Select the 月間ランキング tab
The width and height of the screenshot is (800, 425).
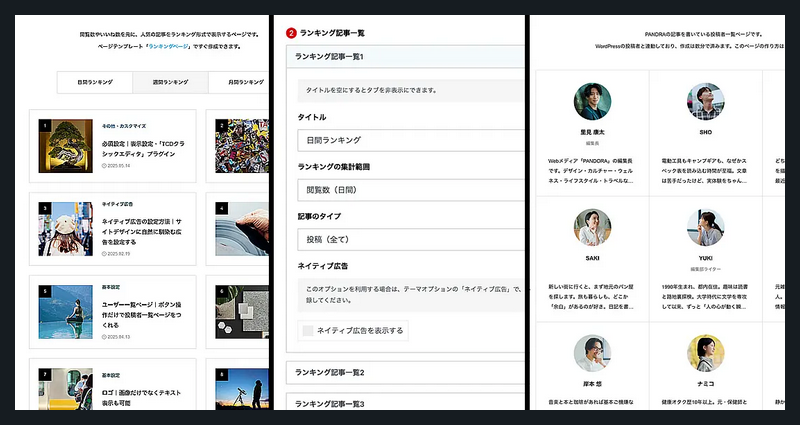tap(239, 82)
